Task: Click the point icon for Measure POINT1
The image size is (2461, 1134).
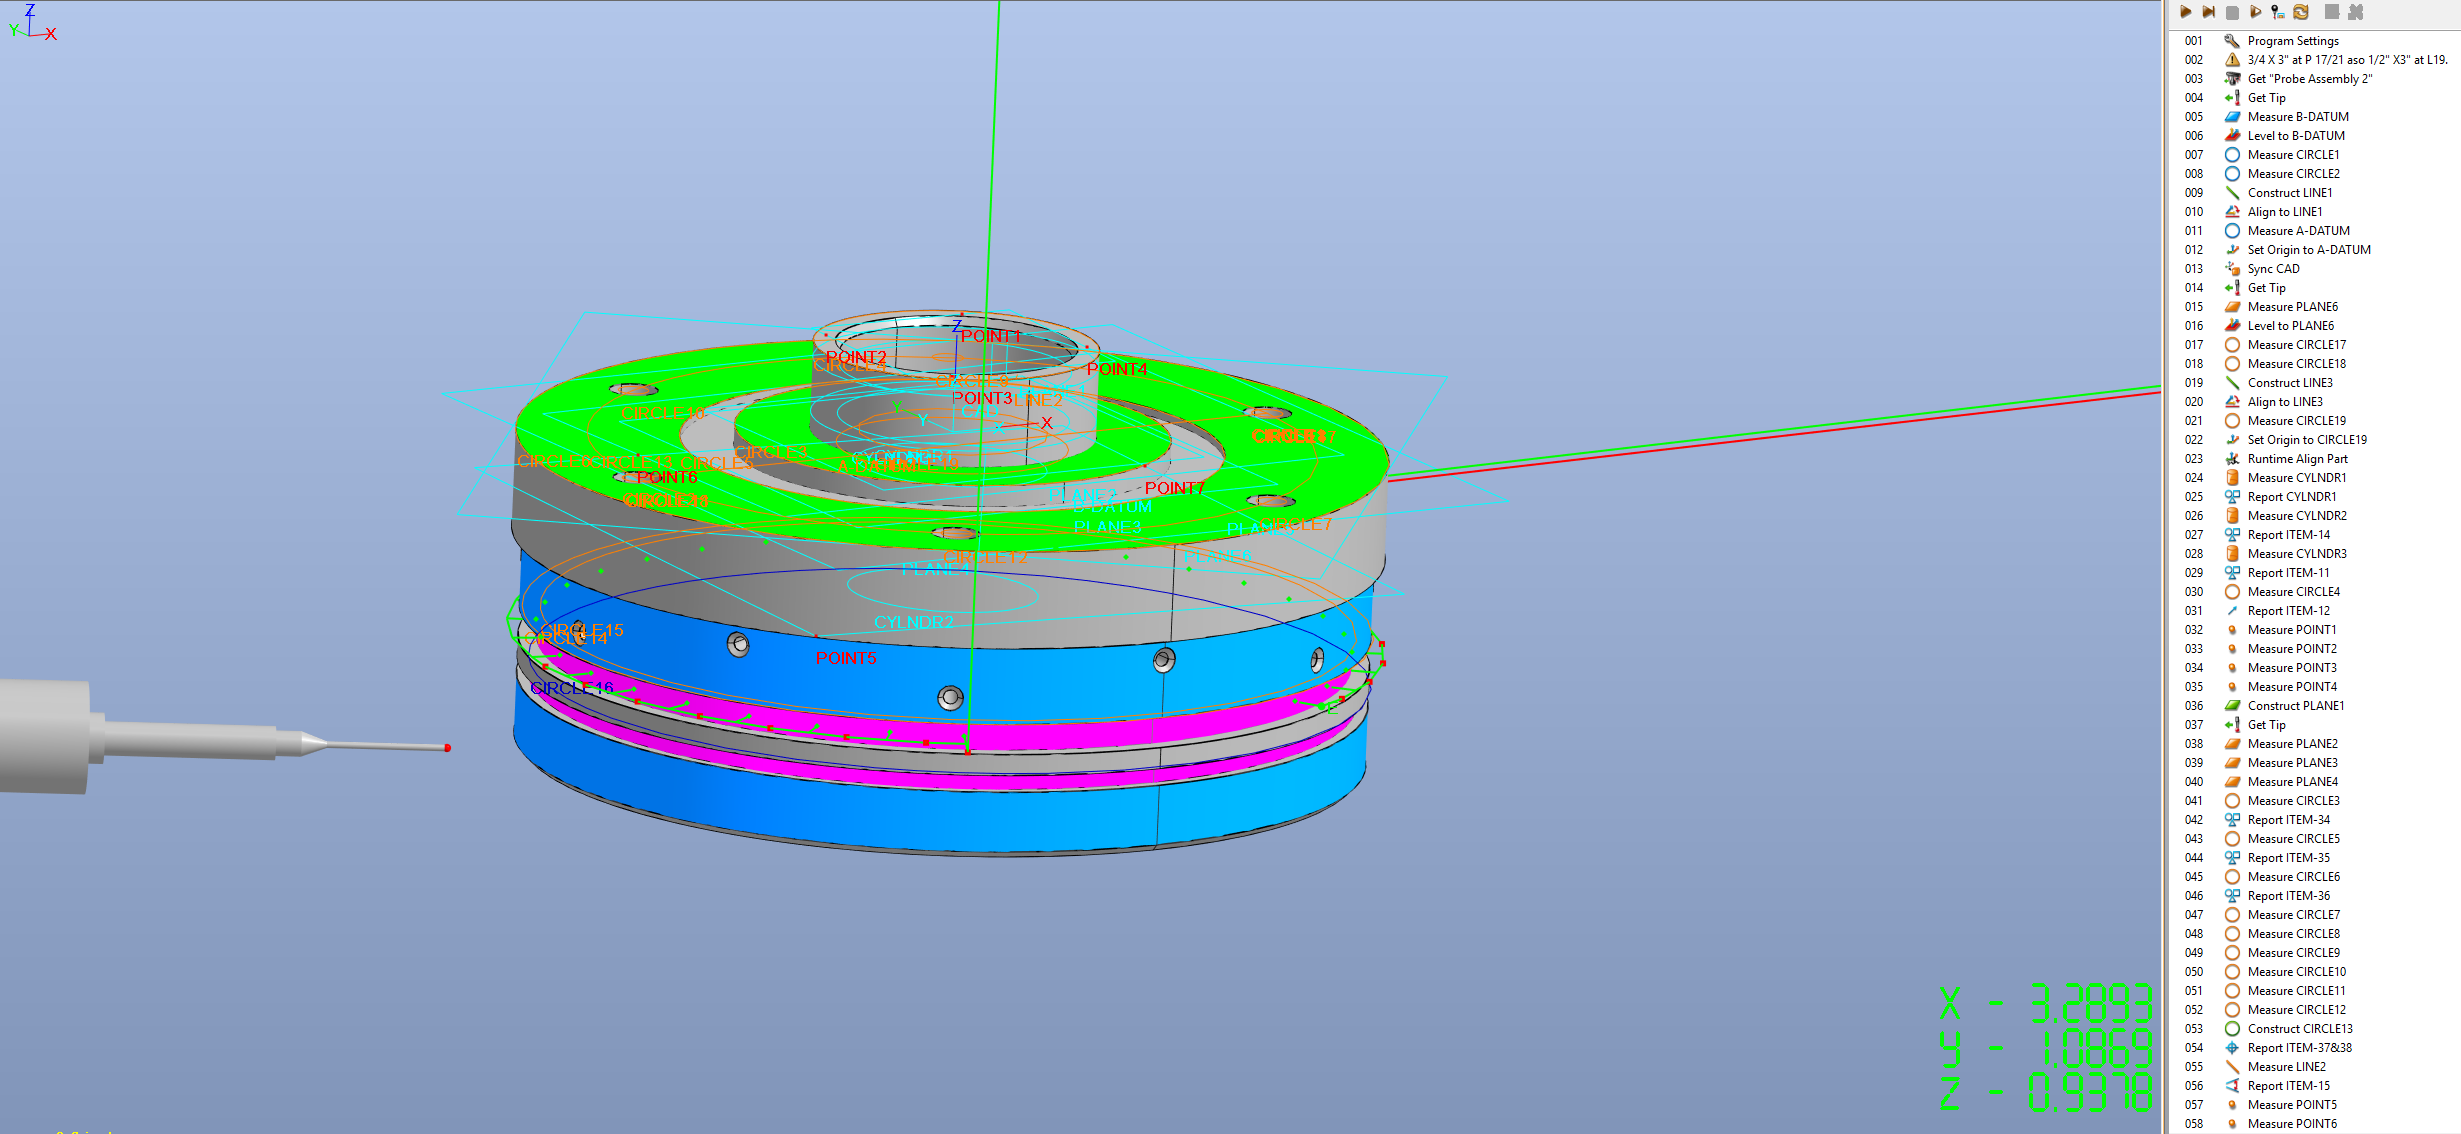Action: (2232, 630)
